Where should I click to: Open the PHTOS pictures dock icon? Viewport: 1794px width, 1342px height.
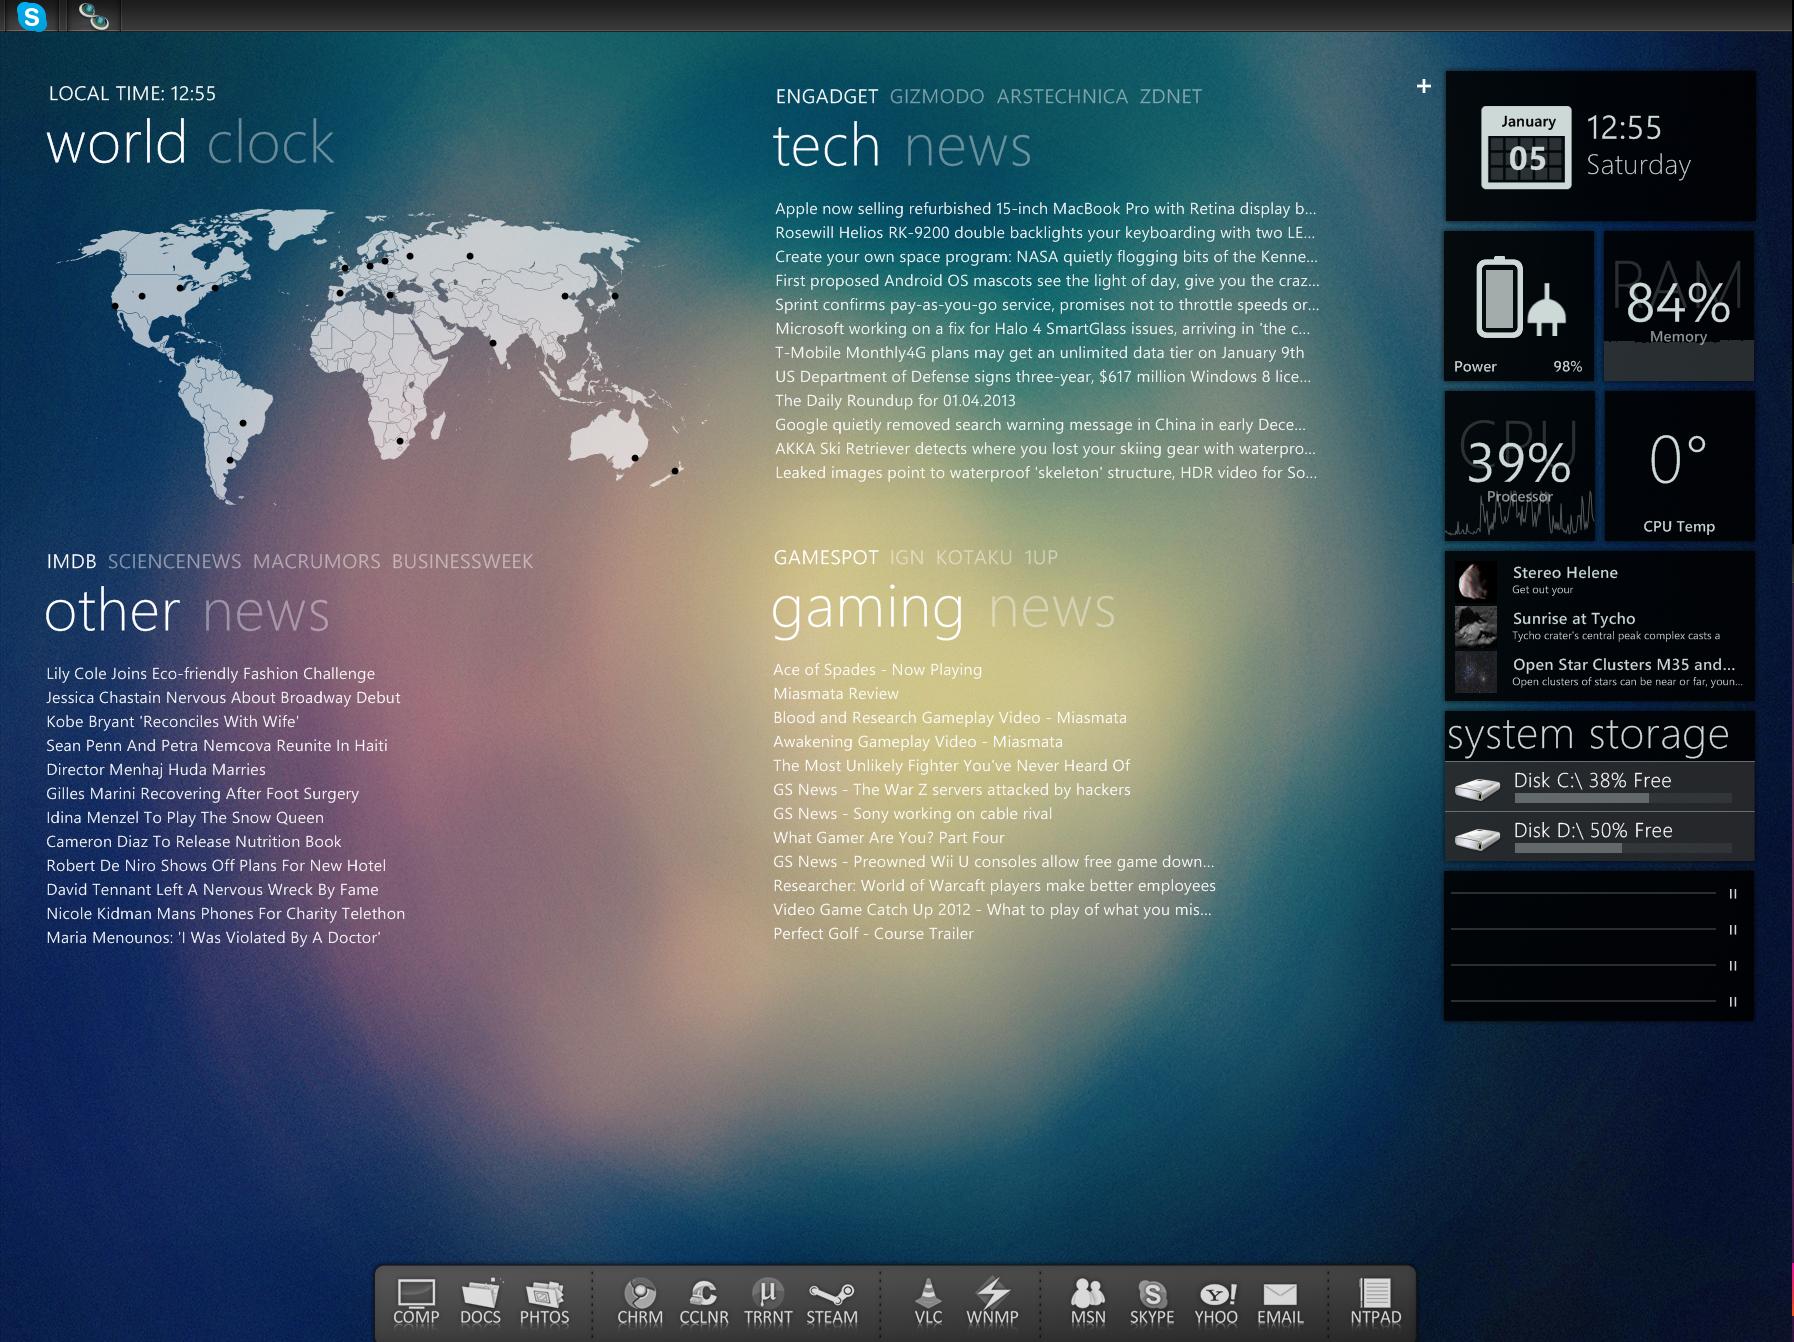click(544, 1302)
